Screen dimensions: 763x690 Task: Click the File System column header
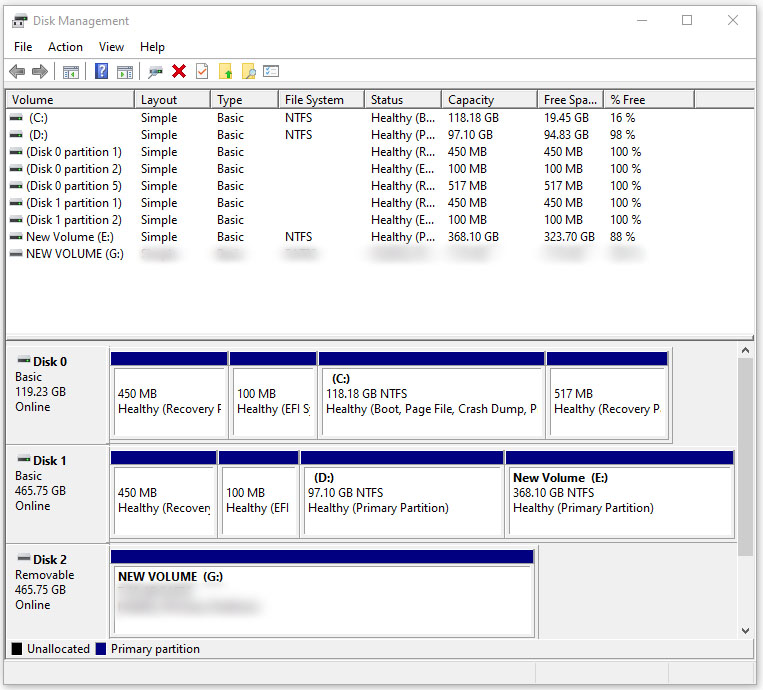[x=314, y=100]
